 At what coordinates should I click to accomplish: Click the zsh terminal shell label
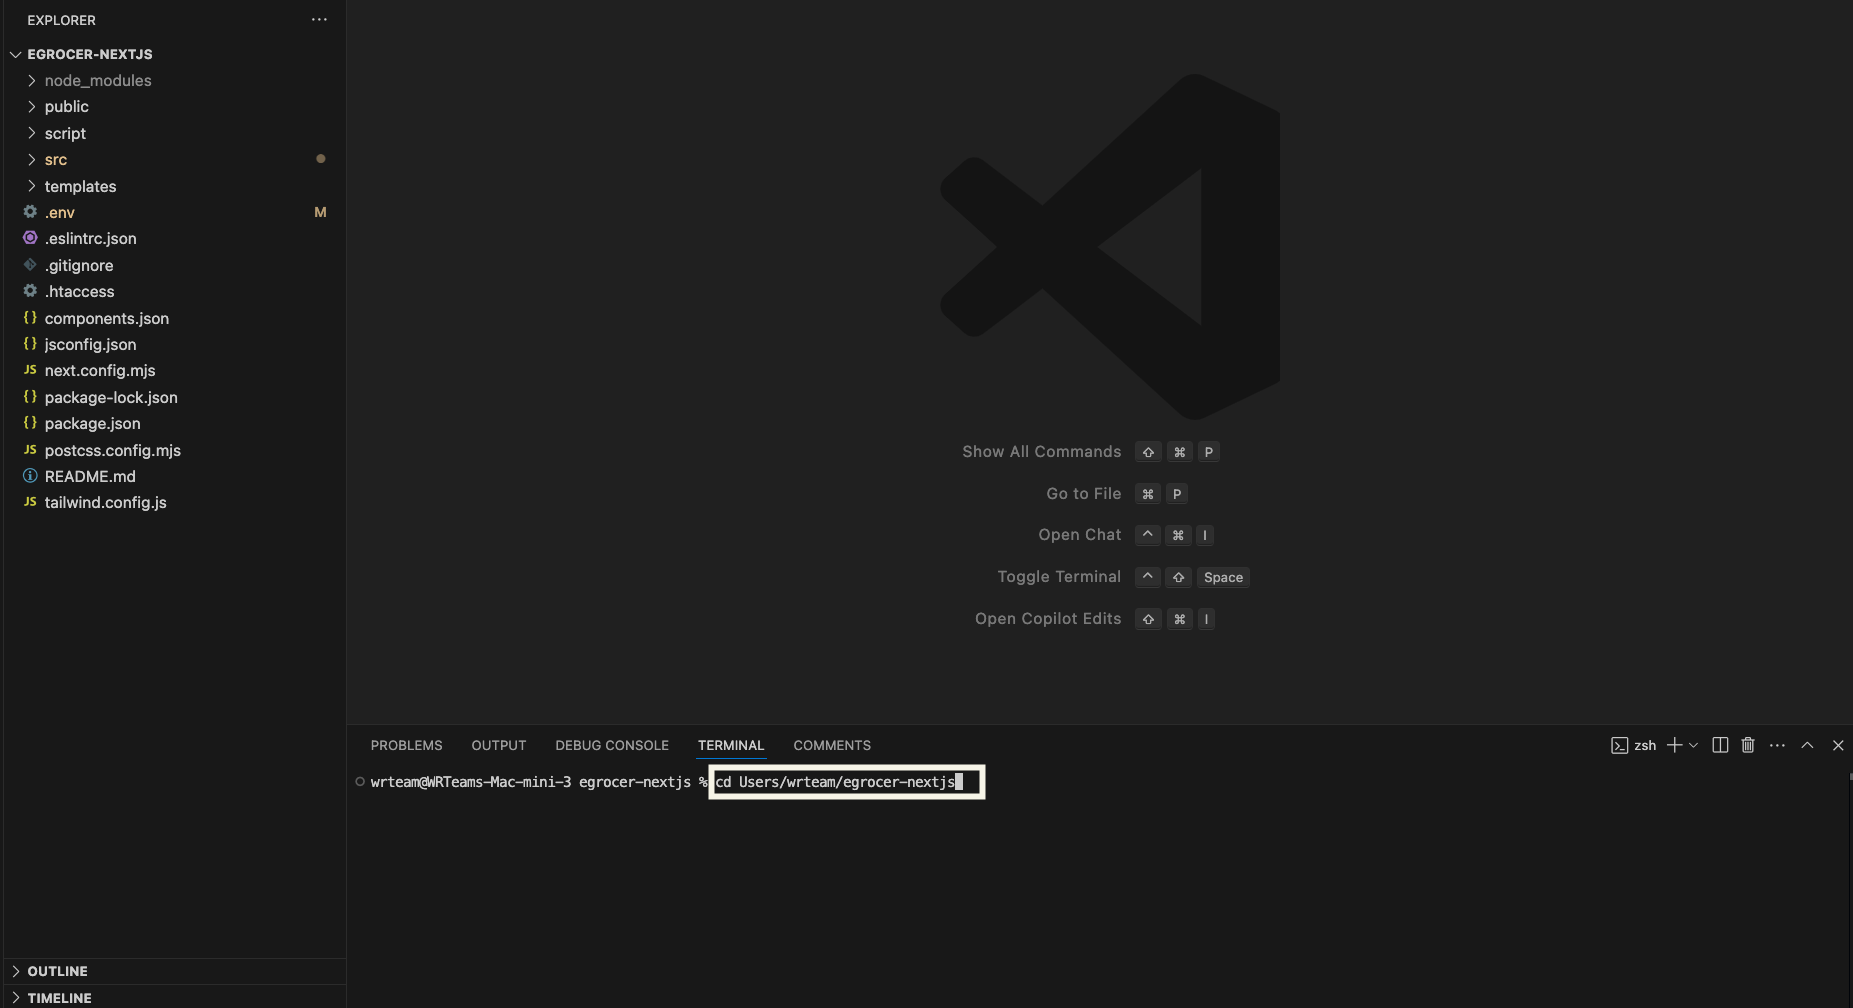point(1645,745)
